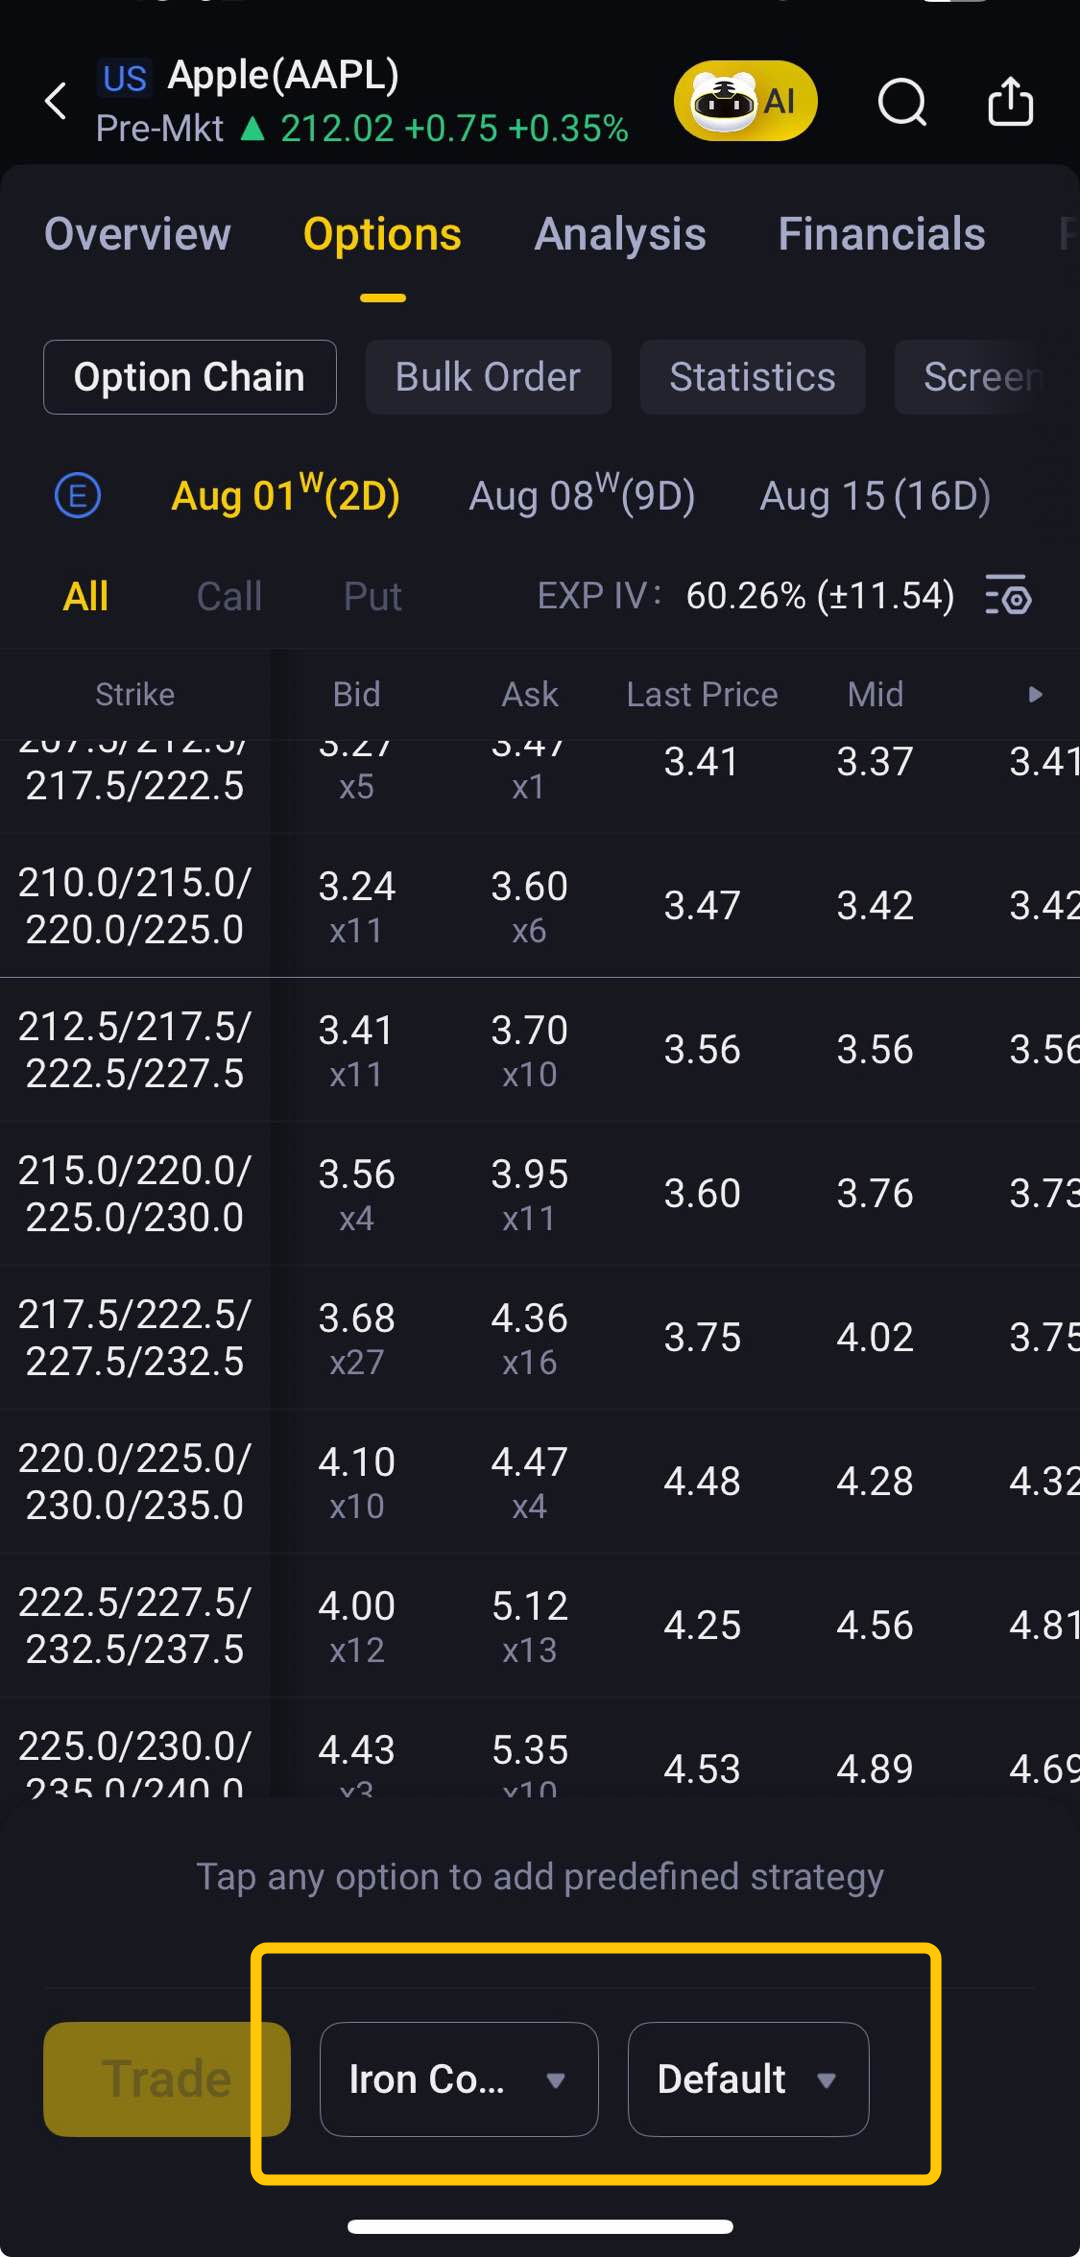Open the Bulk Order section
The height and width of the screenshot is (2257, 1080).
tap(488, 377)
